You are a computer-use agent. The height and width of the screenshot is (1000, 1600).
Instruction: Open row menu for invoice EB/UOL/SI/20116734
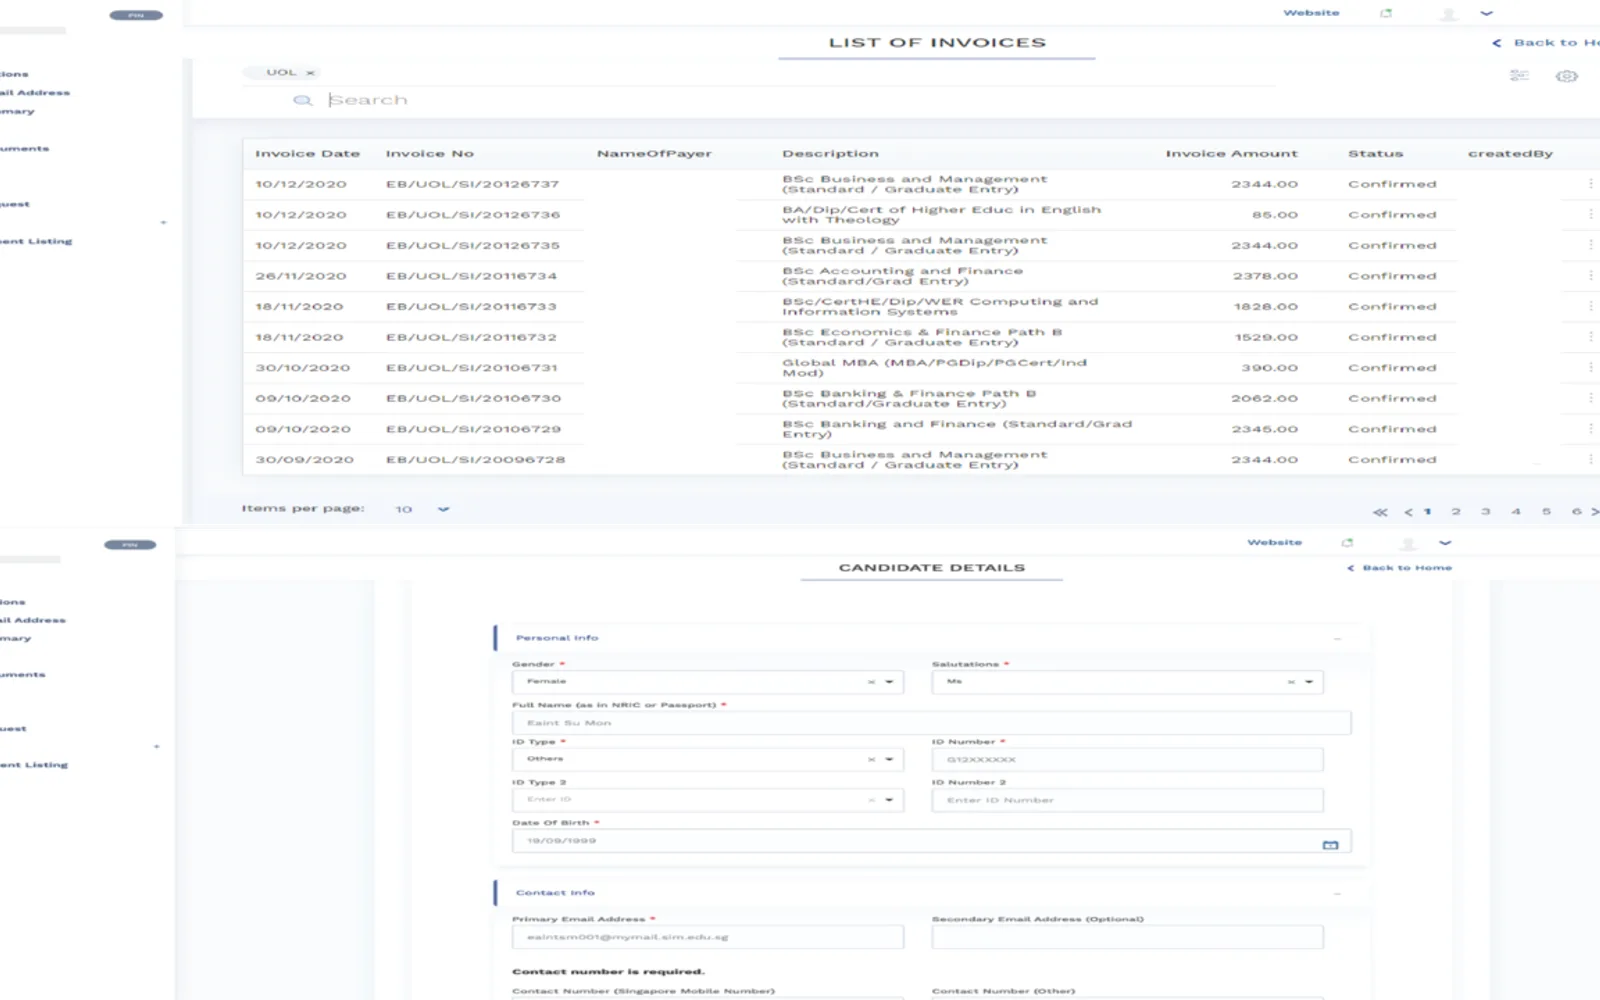(1590, 276)
